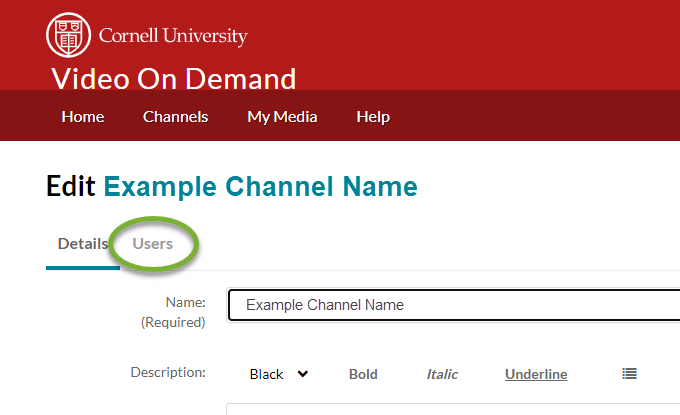Viewport: 680px width, 415px height.
Task: Open the Example Channel Name heading link
Action: 260,186
